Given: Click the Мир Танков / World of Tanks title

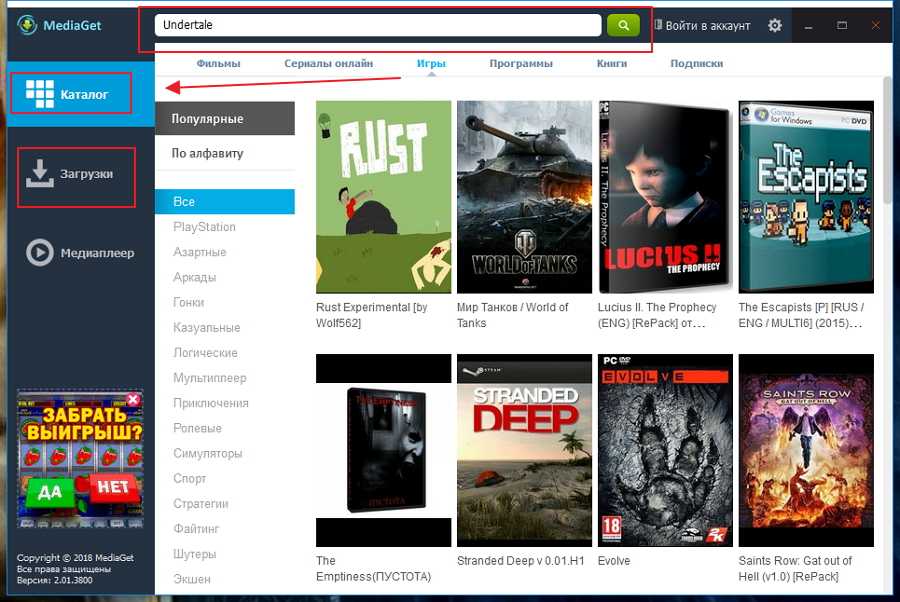Looking at the screenshot, I should 513,315.
